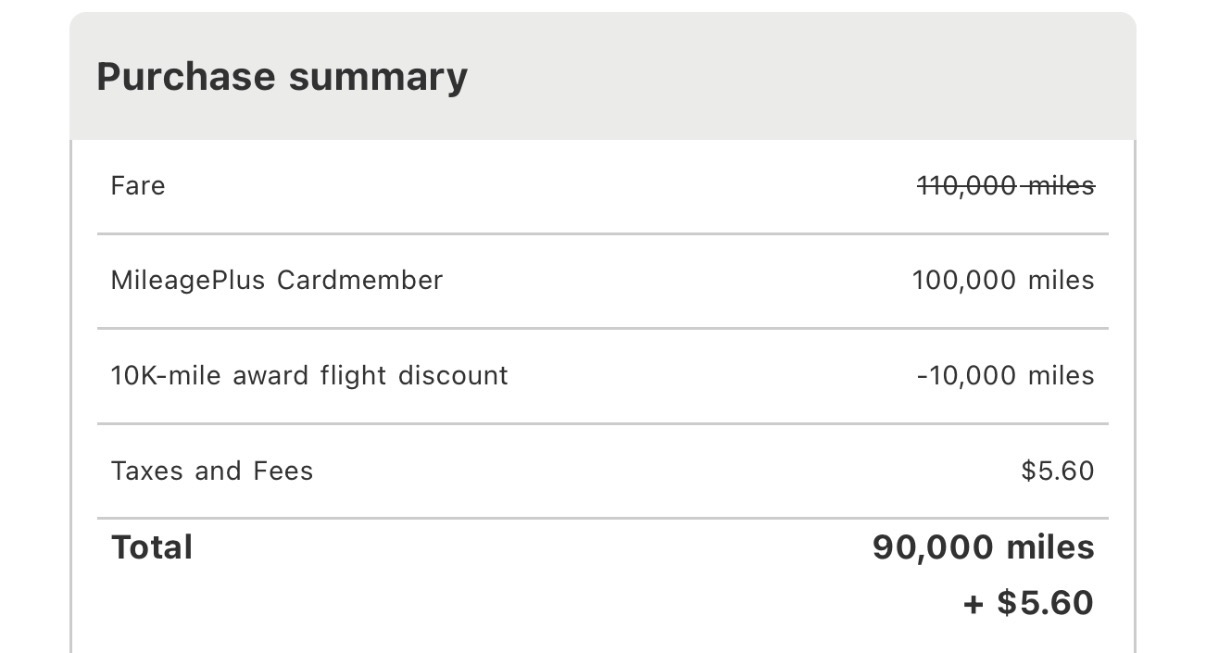Click the divider line beneath the Fare row

coord(602,234)
